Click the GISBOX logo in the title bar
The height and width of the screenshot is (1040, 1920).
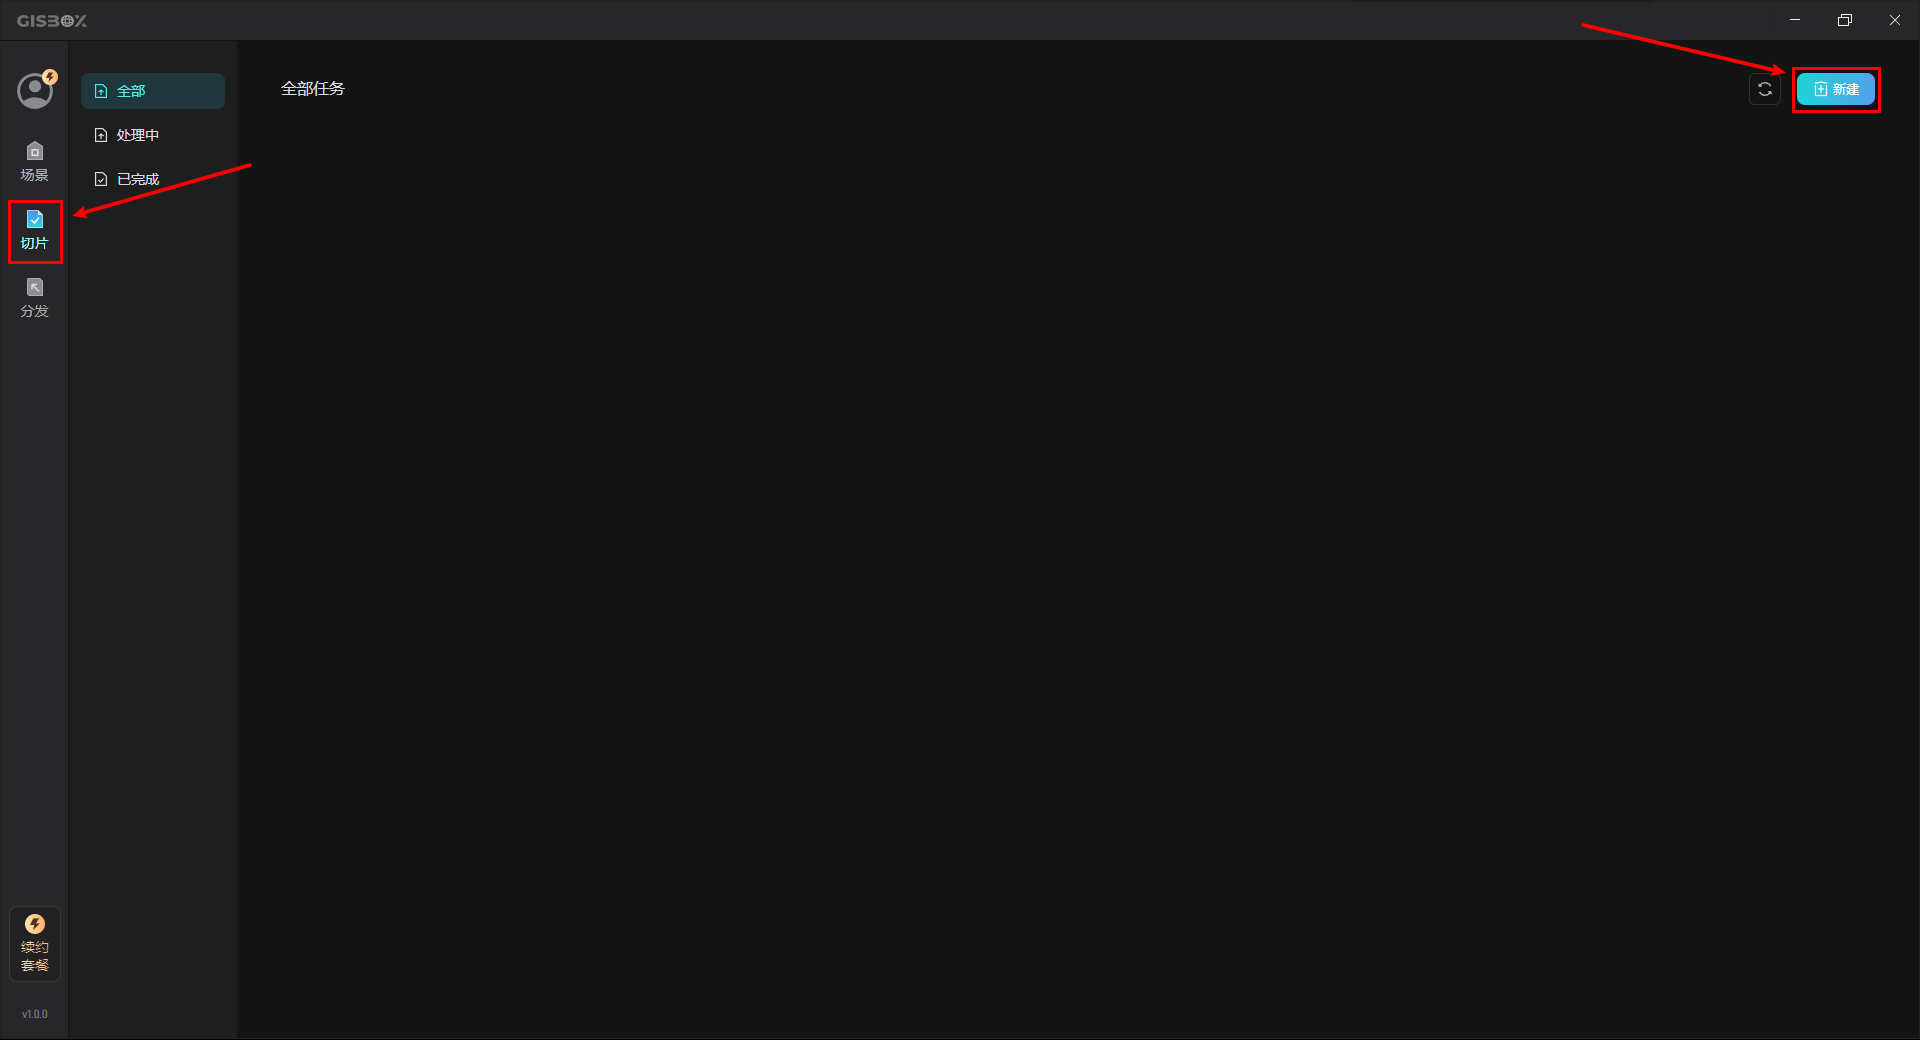[52, 21]
